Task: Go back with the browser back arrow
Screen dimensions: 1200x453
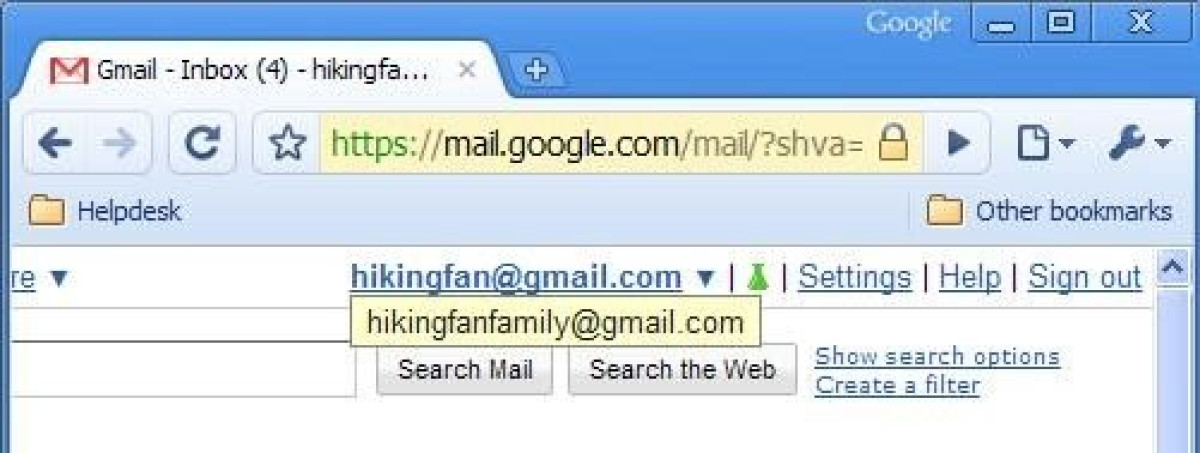Action: pos(55,144)
